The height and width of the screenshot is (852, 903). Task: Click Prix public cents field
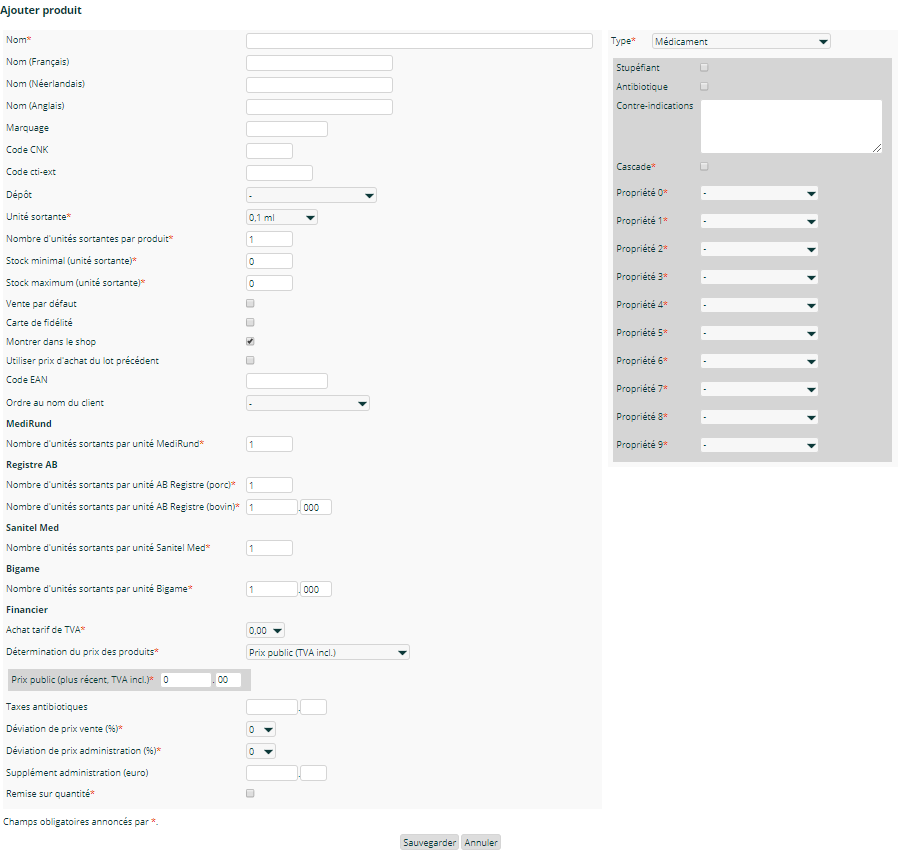[227, 680]
